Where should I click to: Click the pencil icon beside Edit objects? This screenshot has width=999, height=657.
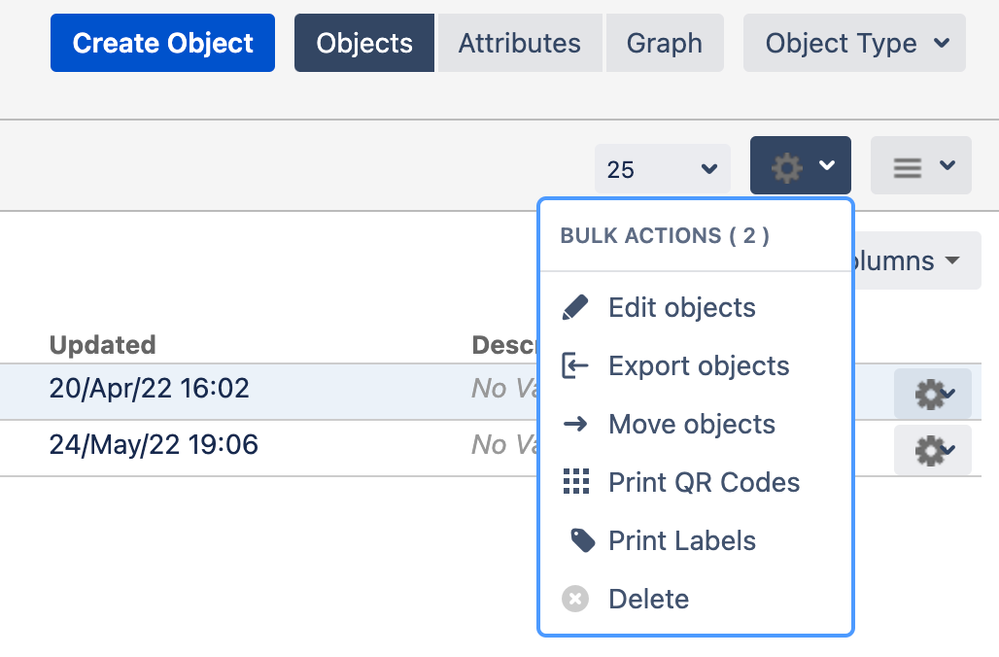click(x=575, y=307)
